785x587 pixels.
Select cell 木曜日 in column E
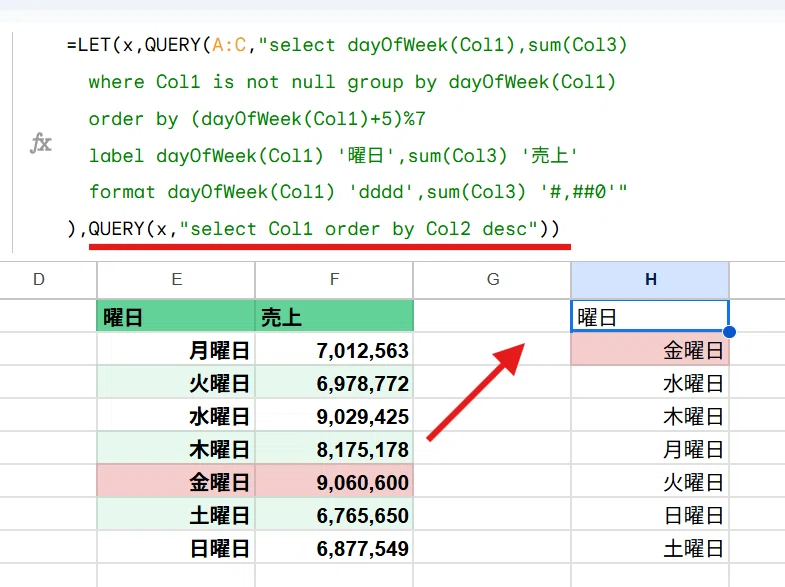click(x=176, y=448)
